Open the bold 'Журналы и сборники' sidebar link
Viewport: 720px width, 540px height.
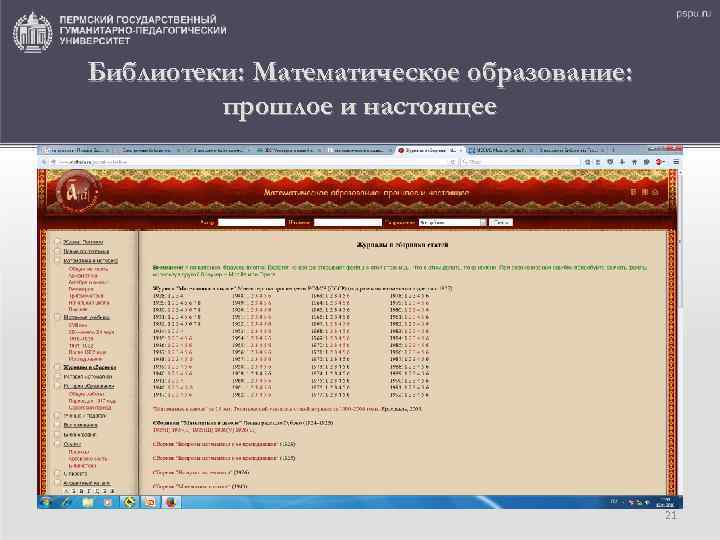(90, 367)
